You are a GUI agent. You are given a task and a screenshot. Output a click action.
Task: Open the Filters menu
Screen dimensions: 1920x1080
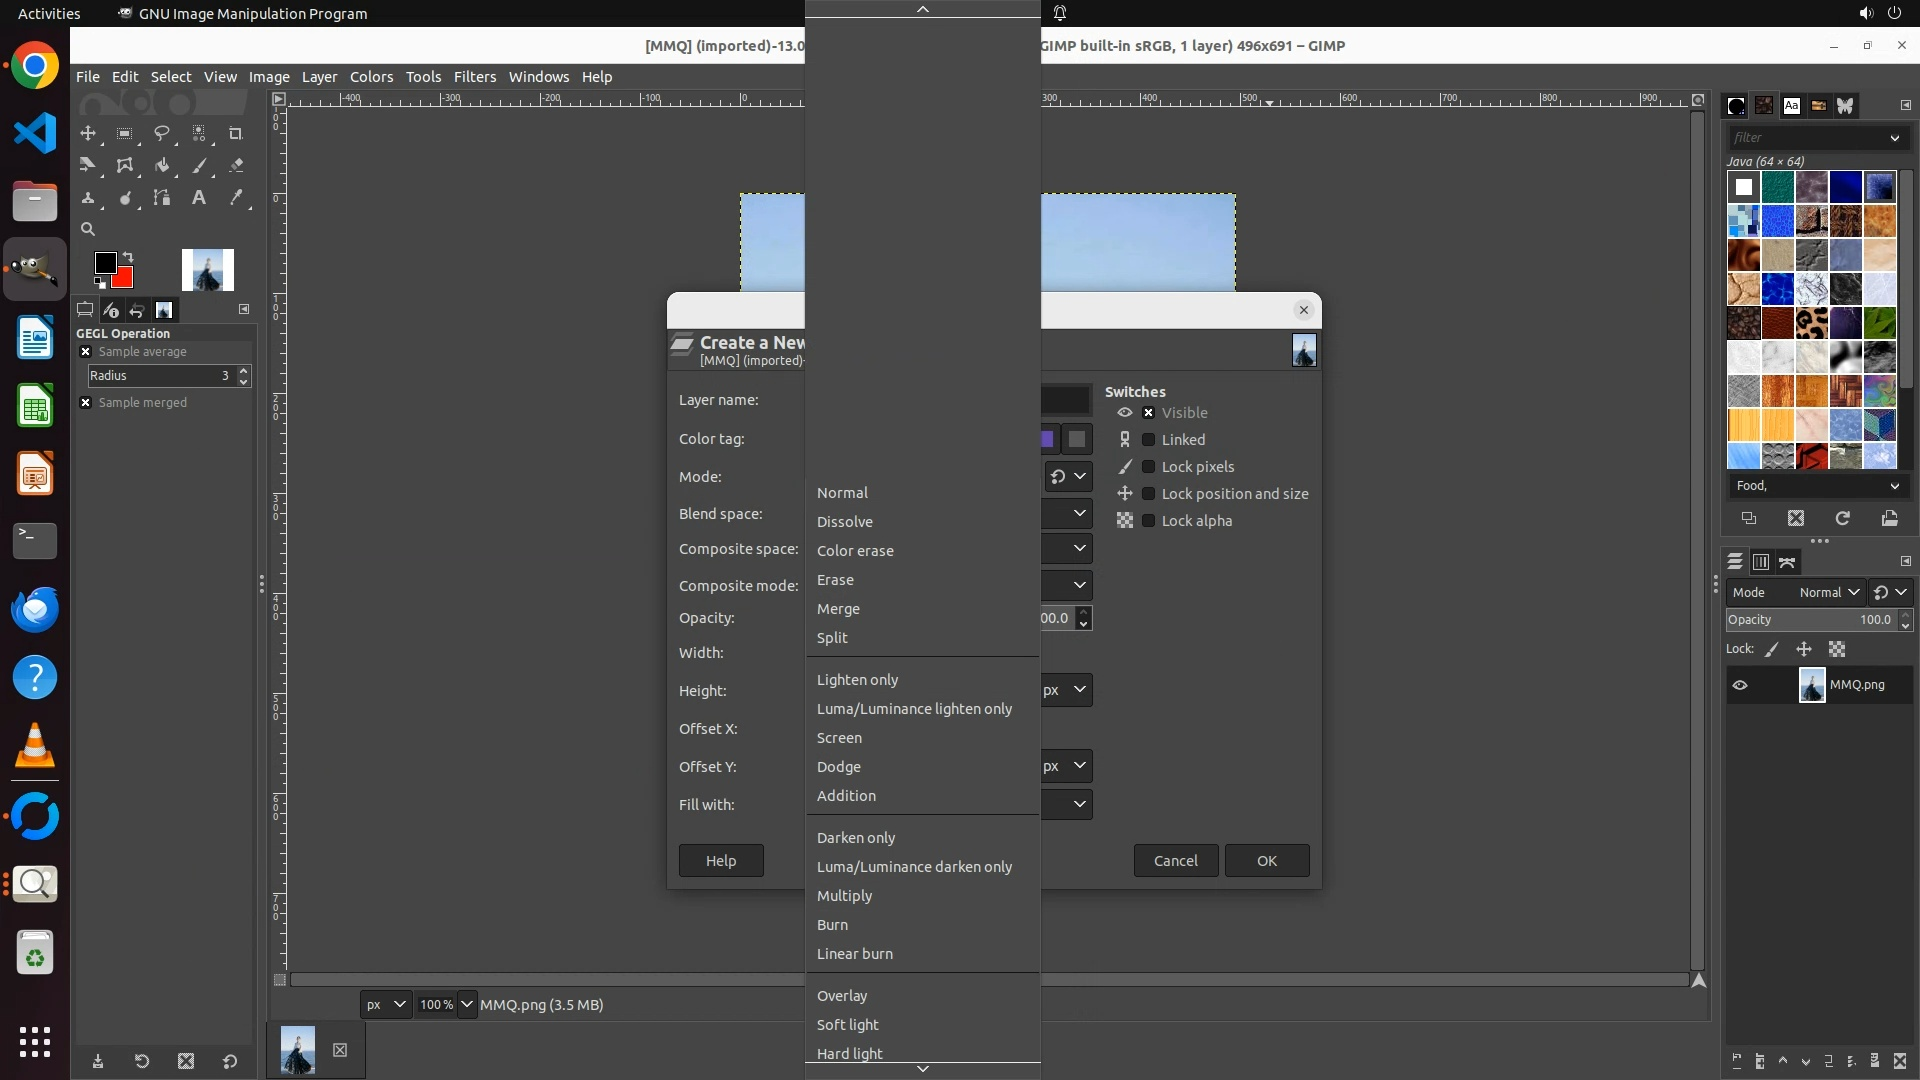pyautogui.click(x=474, y=77)
